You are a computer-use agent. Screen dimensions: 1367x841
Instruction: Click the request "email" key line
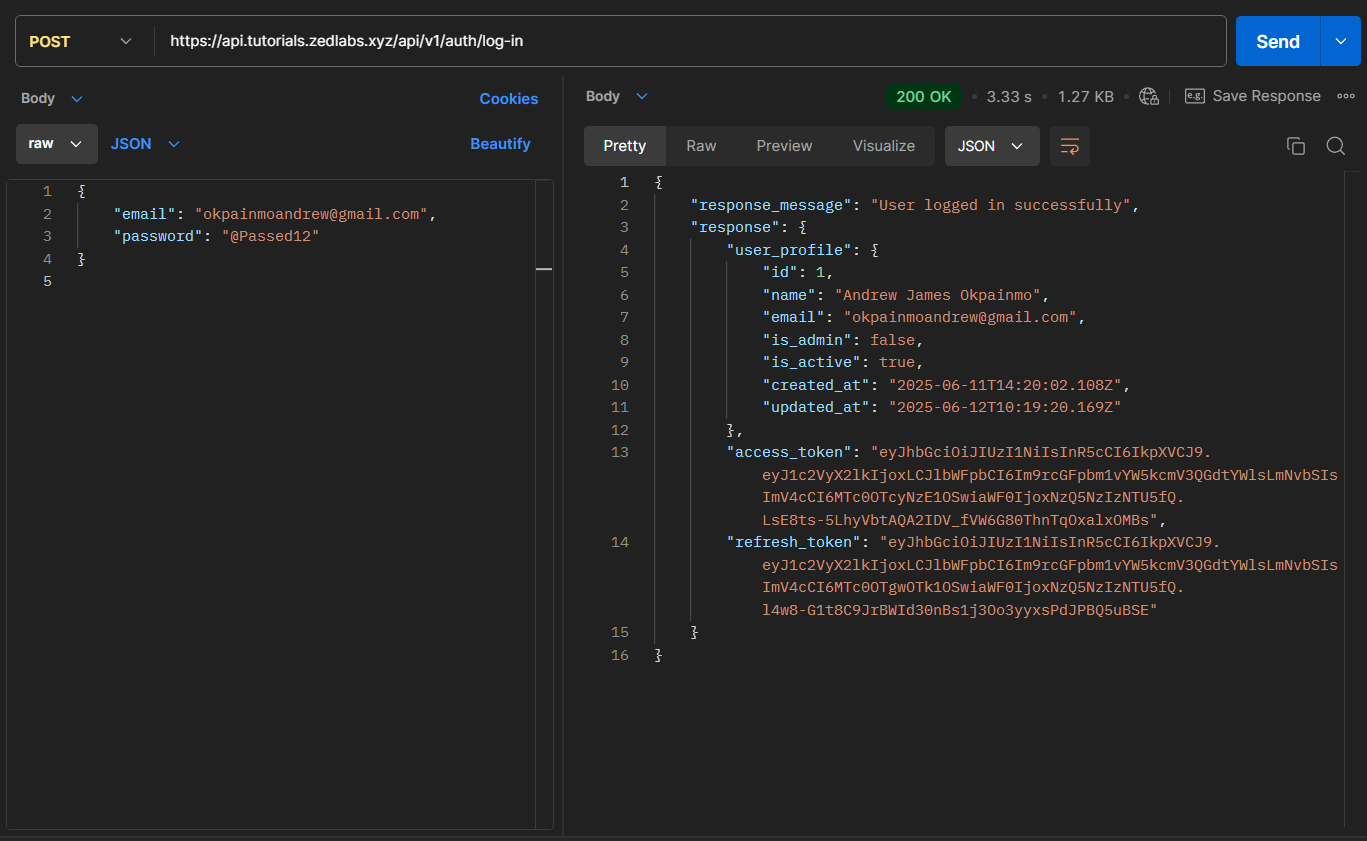coord(276,214)
